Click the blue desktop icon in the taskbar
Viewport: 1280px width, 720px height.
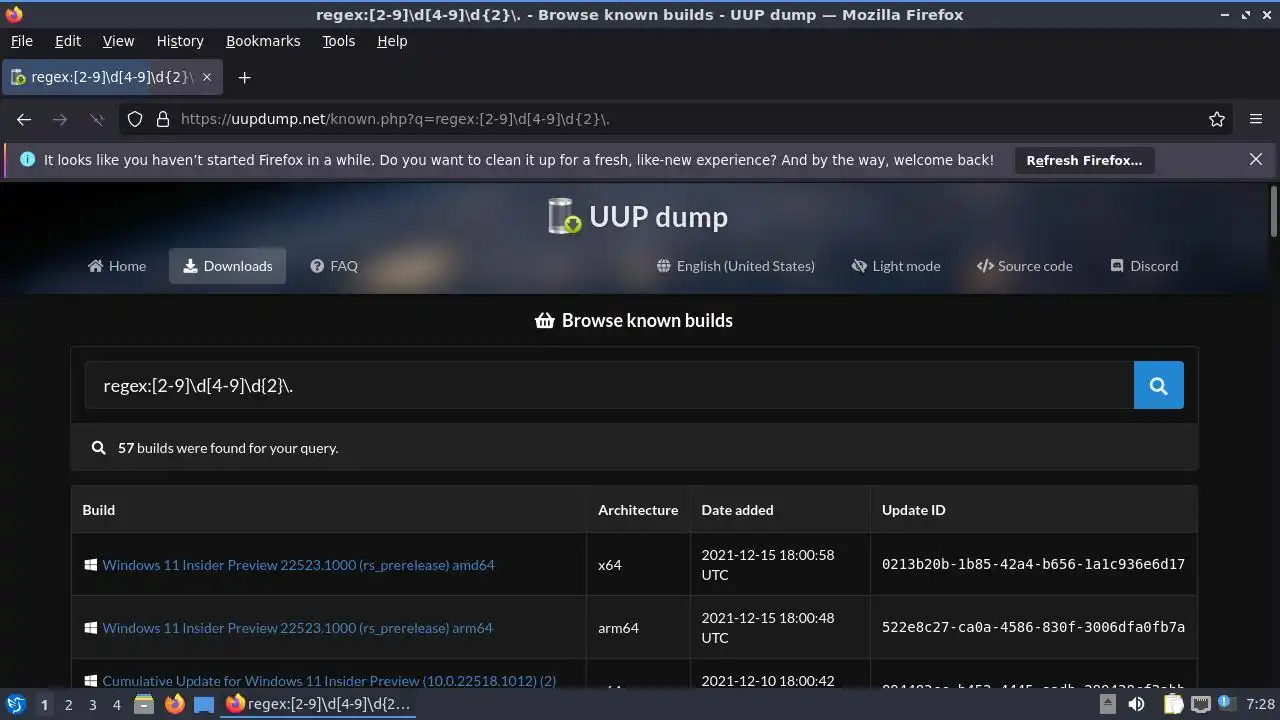pyautogui.click(x=204, y=704)
